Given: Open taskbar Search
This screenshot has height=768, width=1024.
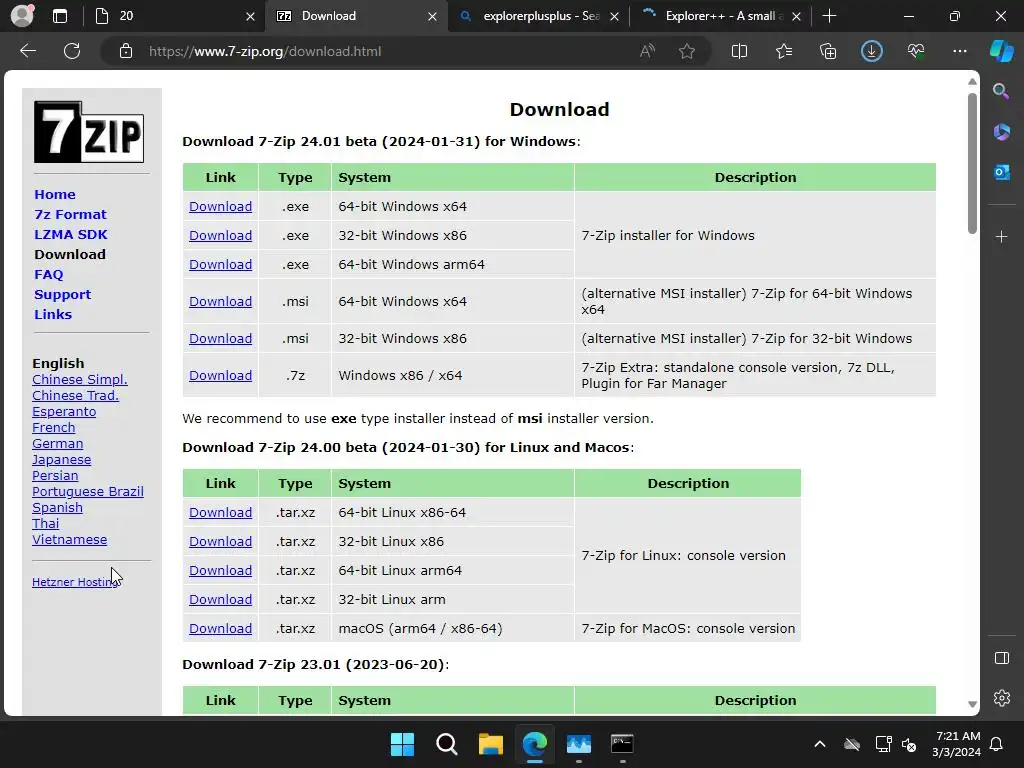Looking at the screenshot, I should 447,744.
